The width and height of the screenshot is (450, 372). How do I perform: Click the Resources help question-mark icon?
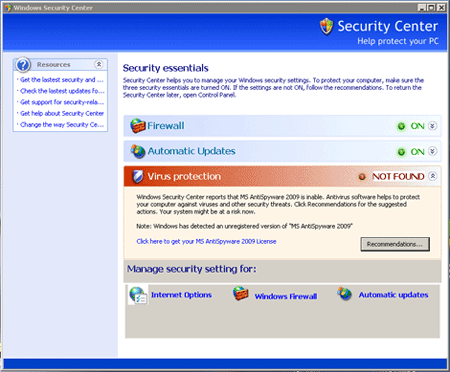tap(23, 65)
